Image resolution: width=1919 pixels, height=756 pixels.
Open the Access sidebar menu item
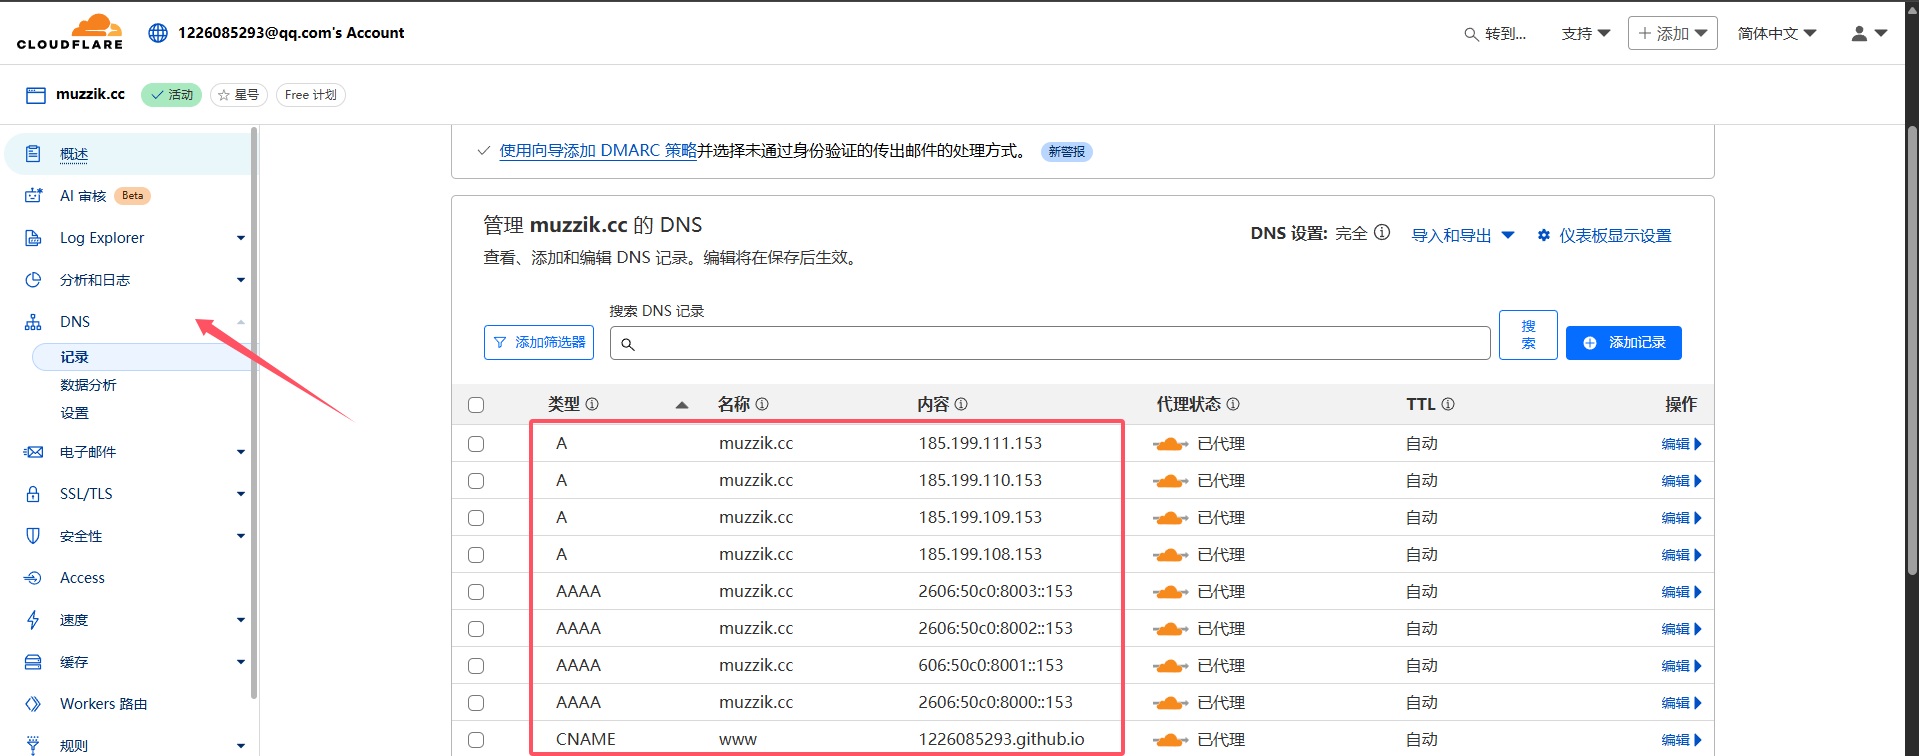tap(82, 578)
